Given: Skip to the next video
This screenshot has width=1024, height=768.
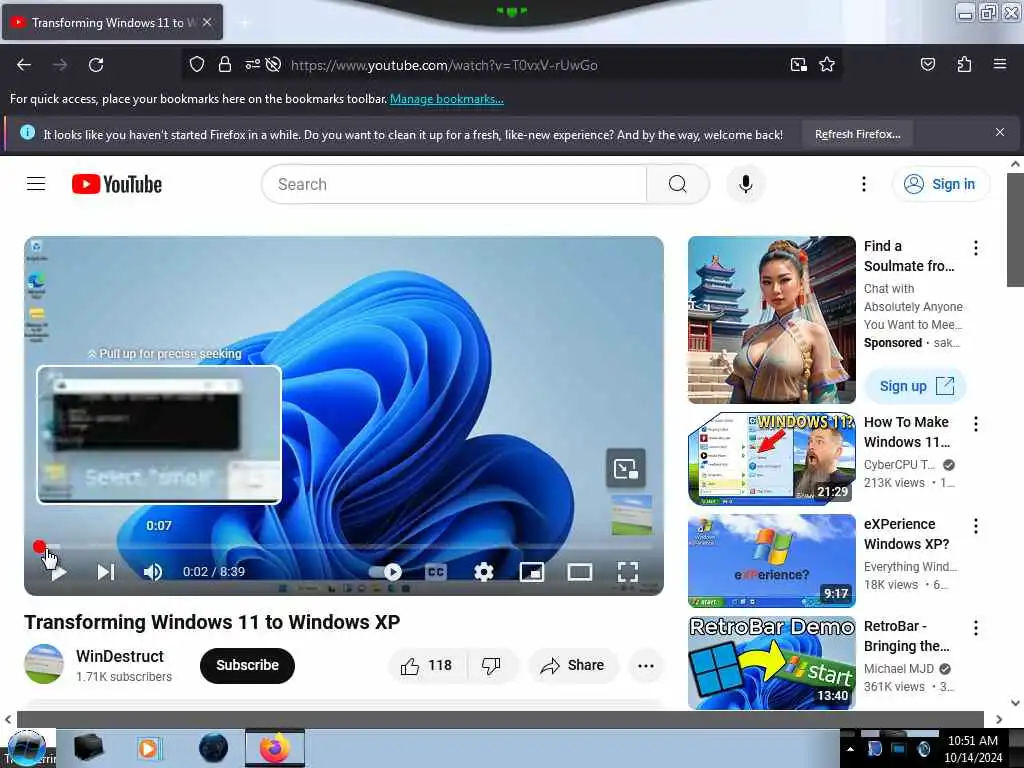Looking at the screenshot, I should coord(106,572).
